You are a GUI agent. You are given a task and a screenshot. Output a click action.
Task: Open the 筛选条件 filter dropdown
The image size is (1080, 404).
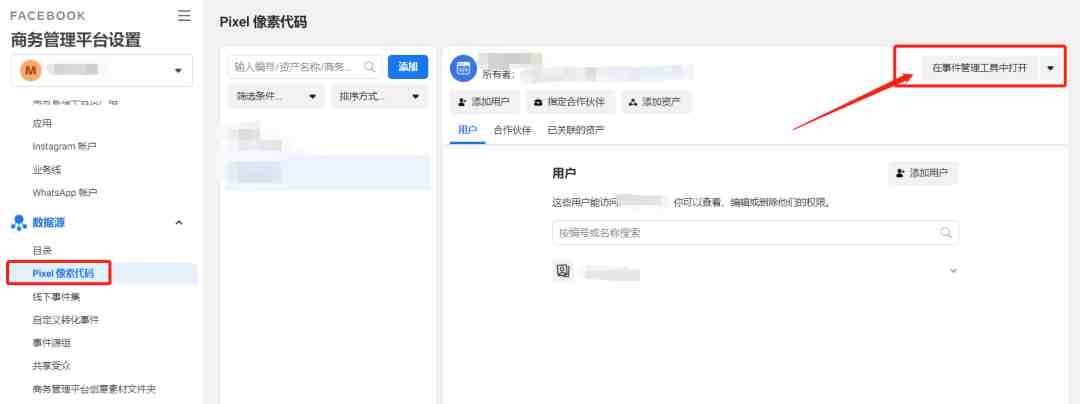point(276,96)
